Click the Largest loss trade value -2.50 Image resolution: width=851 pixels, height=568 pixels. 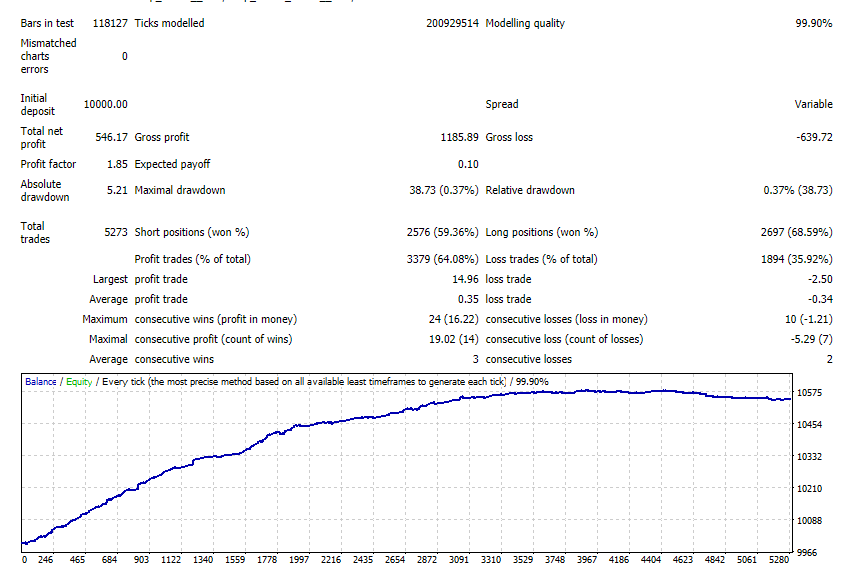tap(820, 279)
